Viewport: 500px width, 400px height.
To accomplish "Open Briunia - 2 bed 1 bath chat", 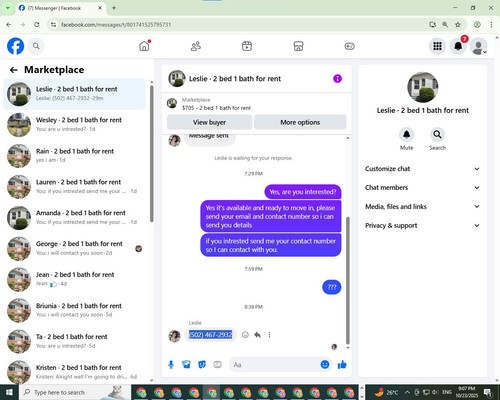I will (74, 310).
